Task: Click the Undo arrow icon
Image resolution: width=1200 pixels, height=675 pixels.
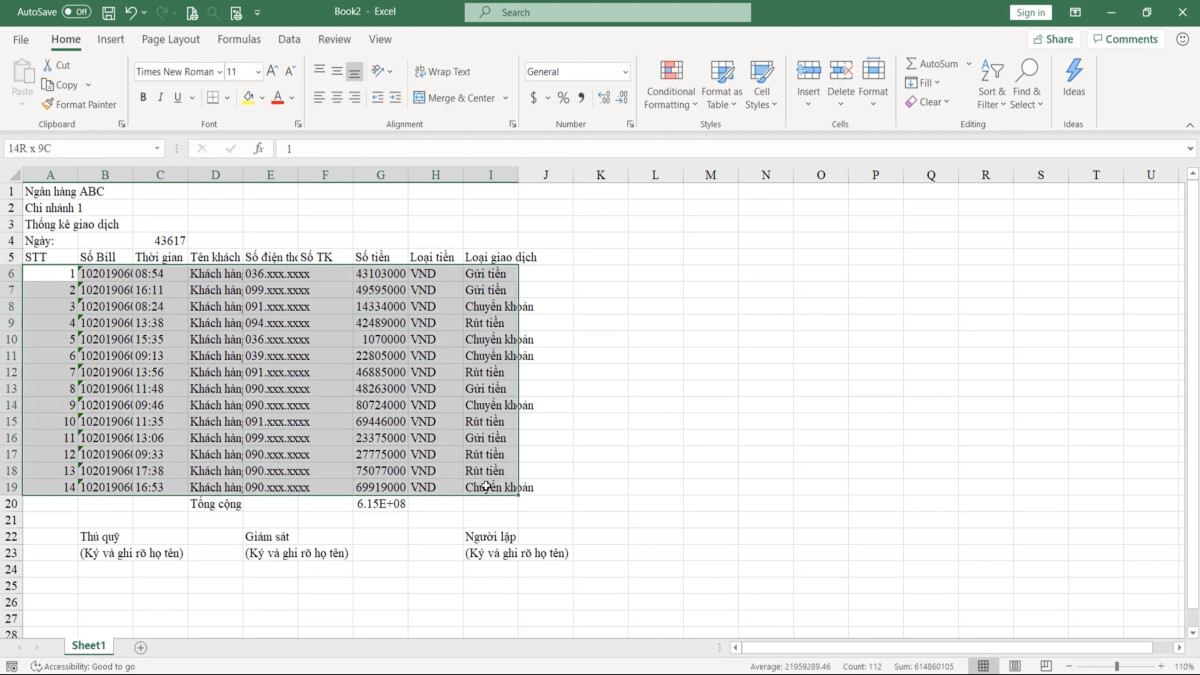Action: pyautogui.click(x=132, y=13)
